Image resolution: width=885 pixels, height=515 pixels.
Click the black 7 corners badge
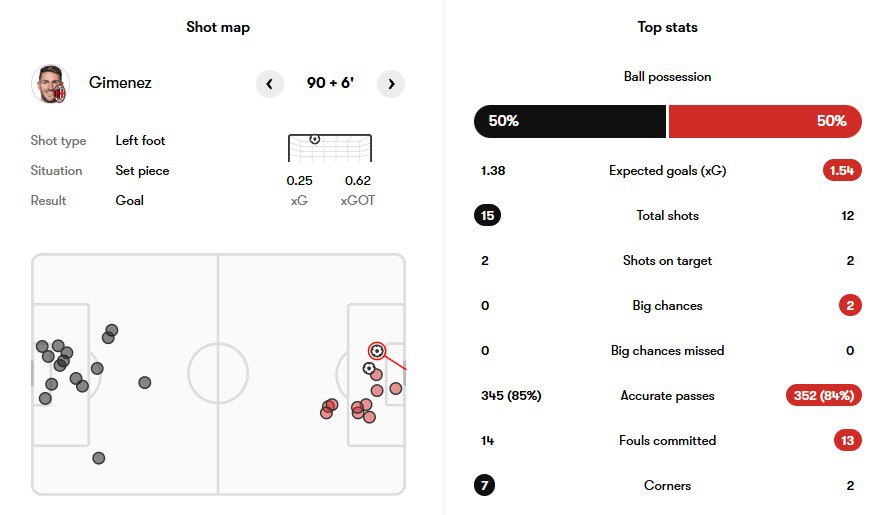coord(484,485)
